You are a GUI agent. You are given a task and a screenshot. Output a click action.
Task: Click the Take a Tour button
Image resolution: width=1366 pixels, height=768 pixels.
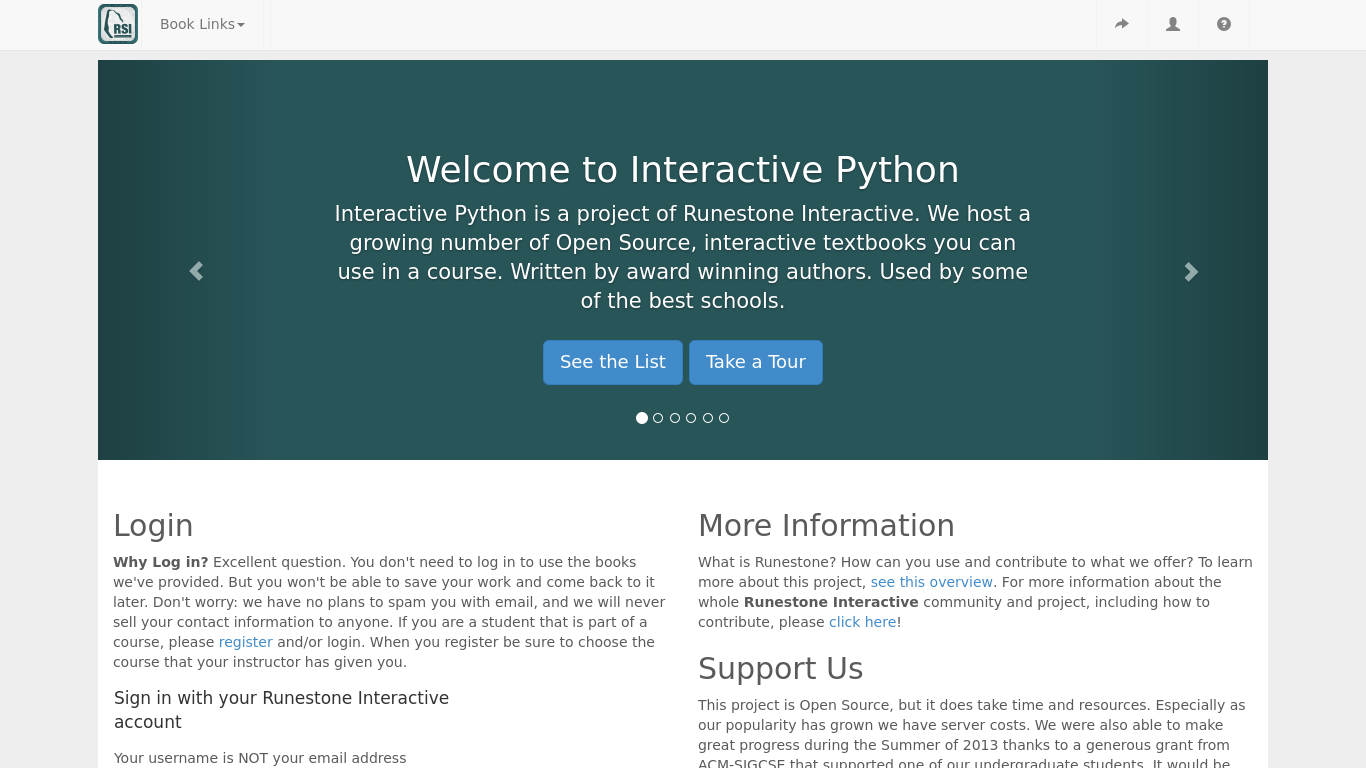pyautogui.click(x=756, y=362)
